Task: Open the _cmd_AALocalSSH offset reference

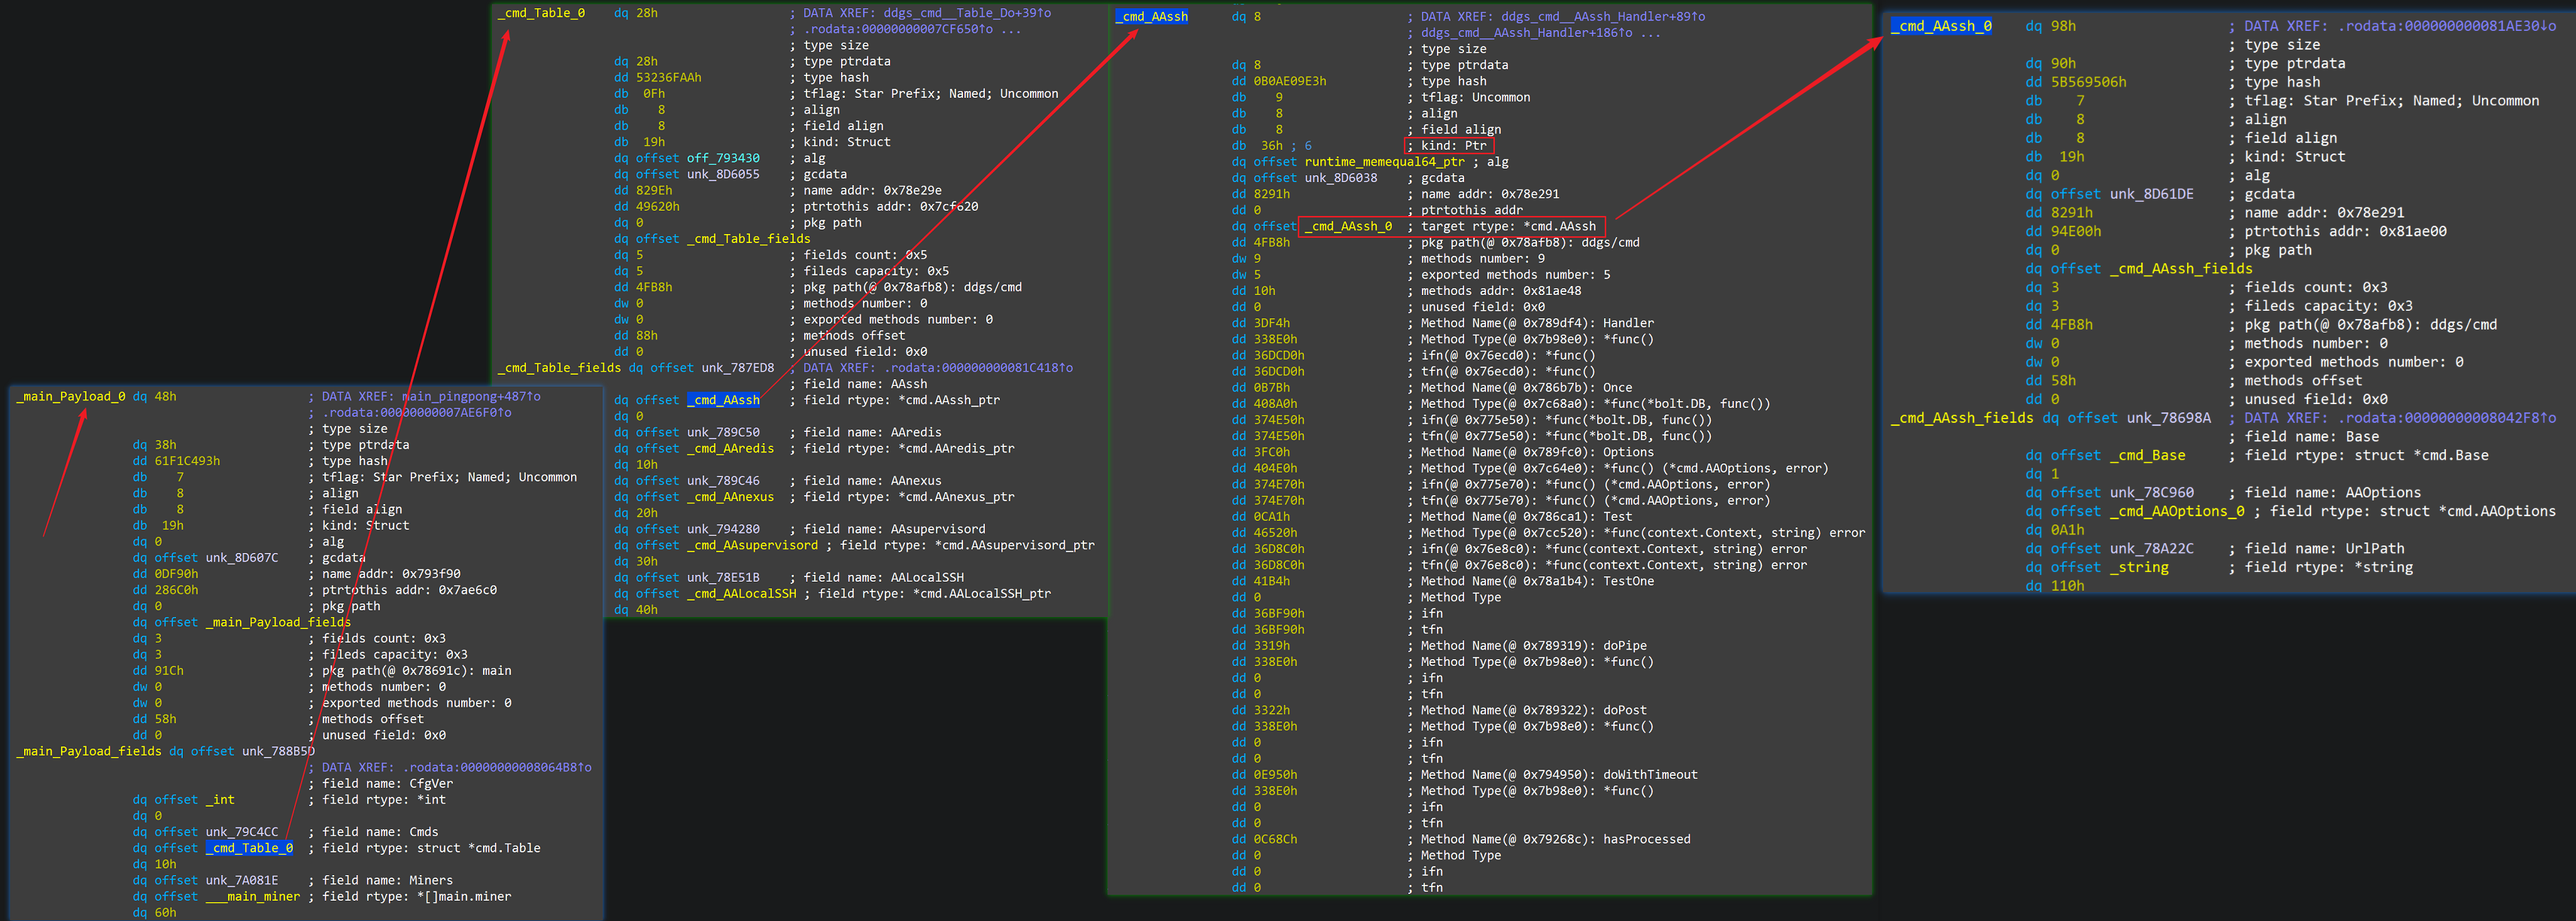Action: (x=741, y=593)
